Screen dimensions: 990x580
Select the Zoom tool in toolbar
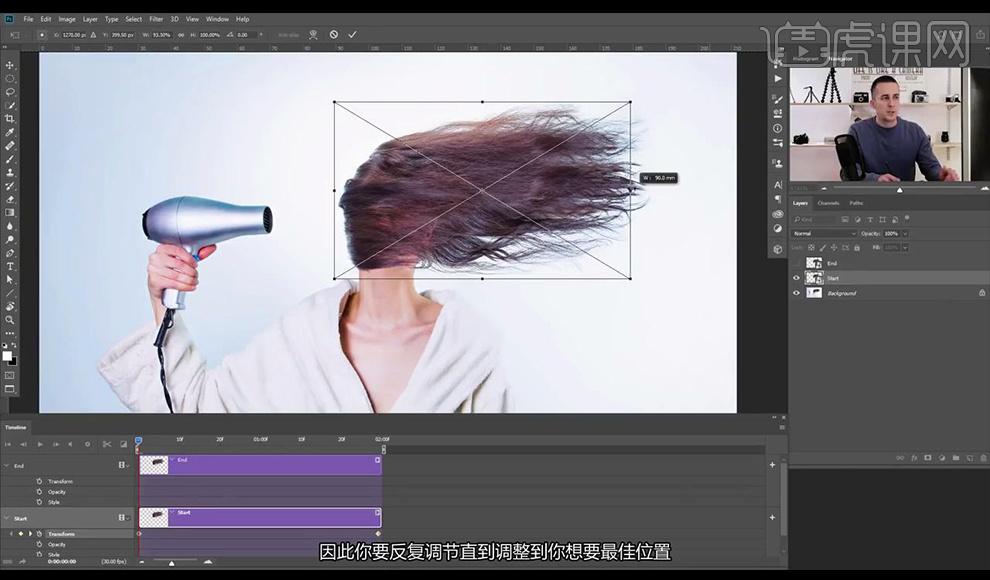click(x=9, y=320)
